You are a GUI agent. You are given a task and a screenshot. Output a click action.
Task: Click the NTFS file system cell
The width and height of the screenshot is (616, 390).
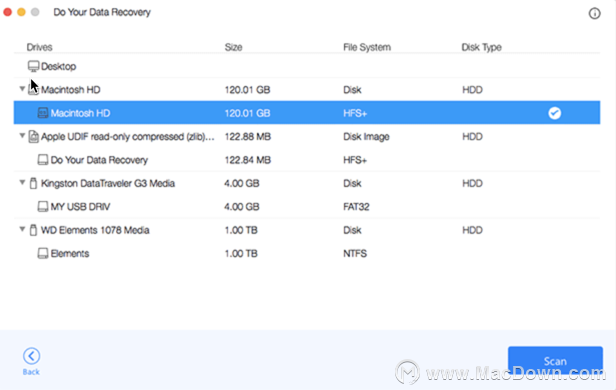[x=355, y=253]
